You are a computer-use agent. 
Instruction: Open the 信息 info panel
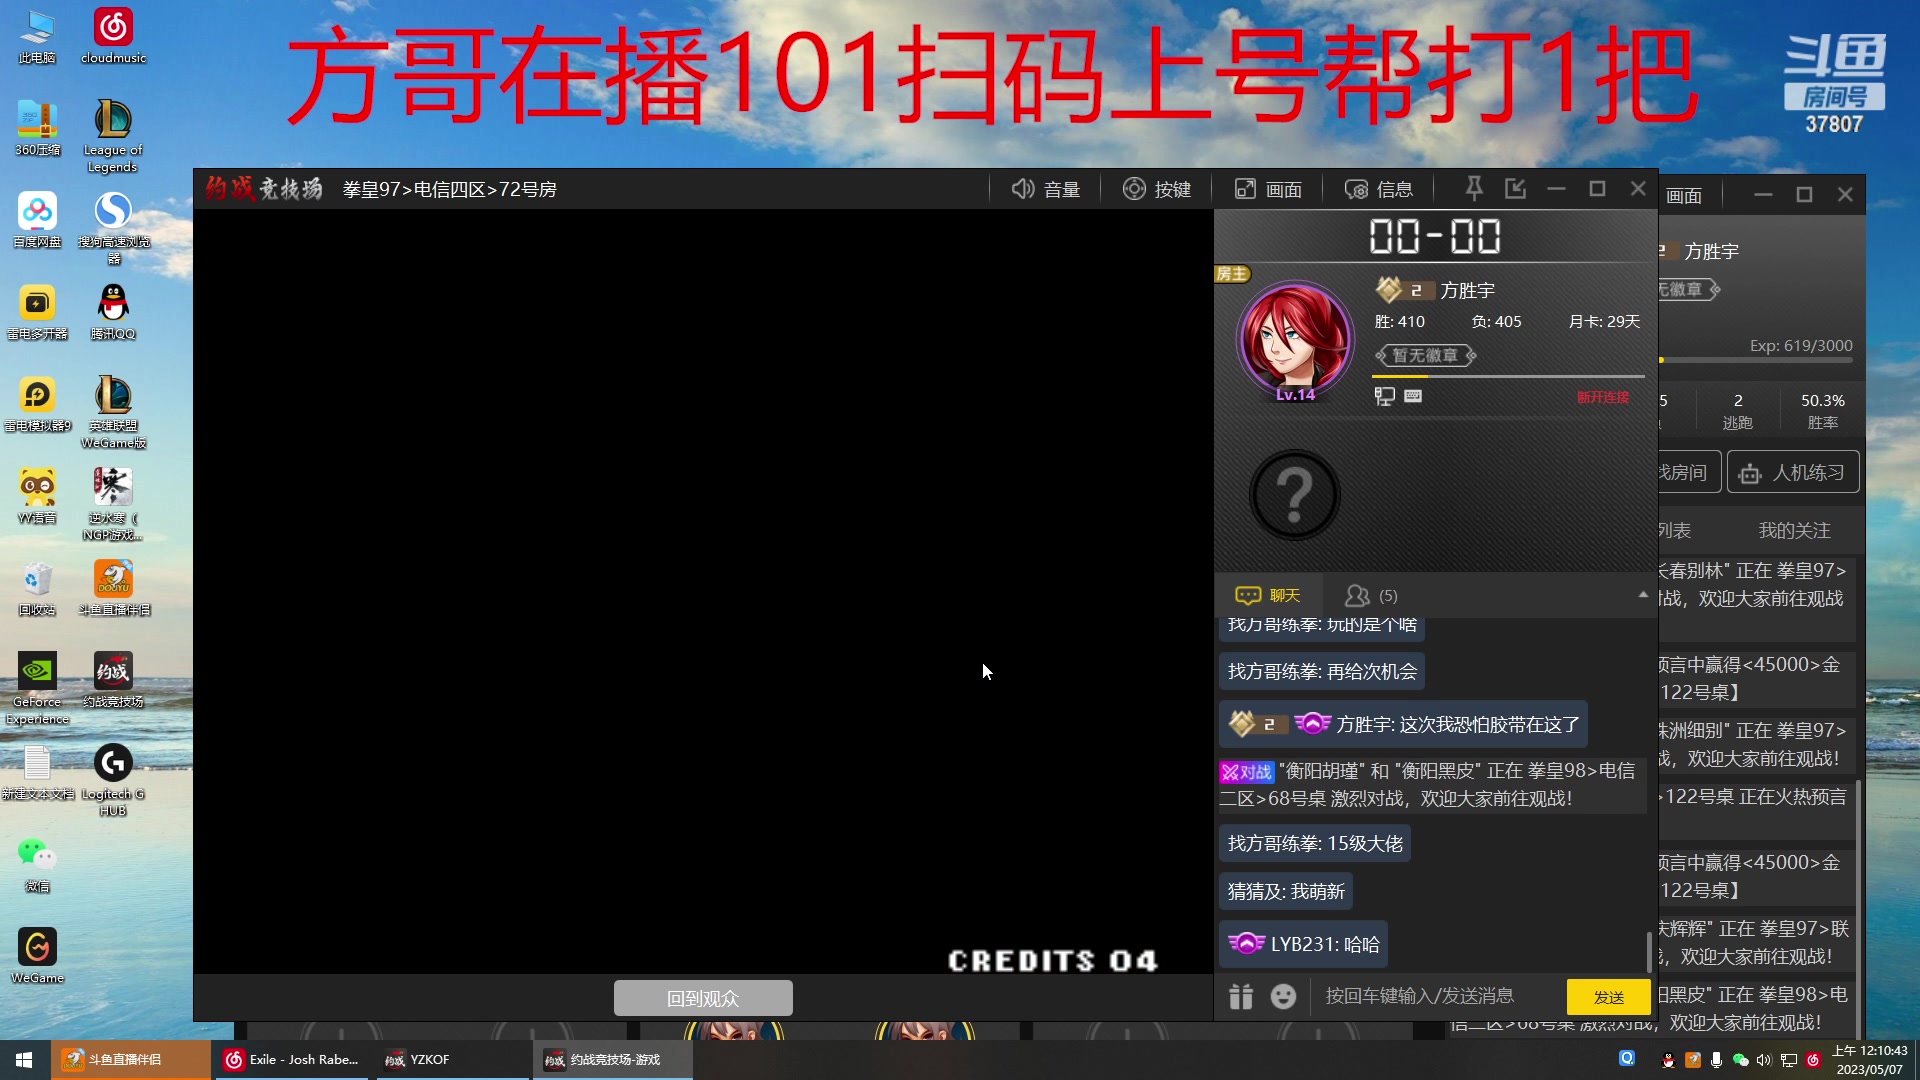1378,189
